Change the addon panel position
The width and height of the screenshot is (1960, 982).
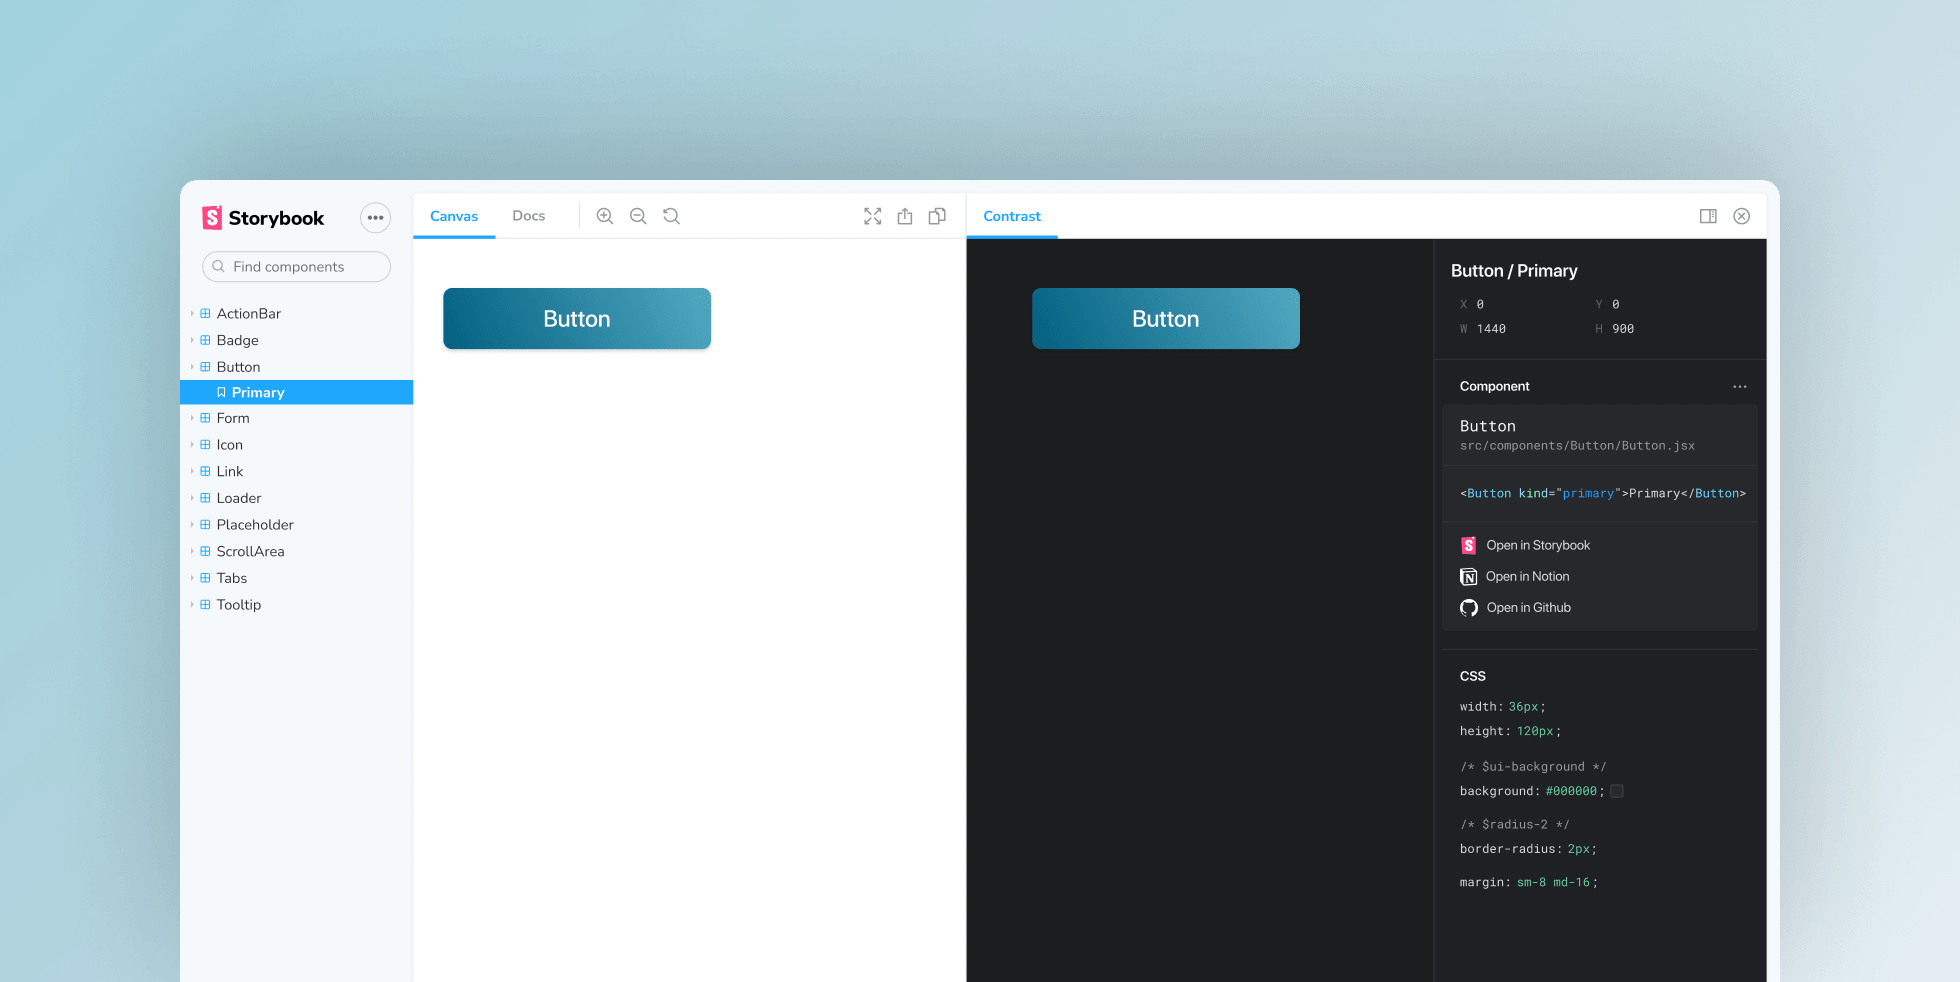(x=1708, y=216)
